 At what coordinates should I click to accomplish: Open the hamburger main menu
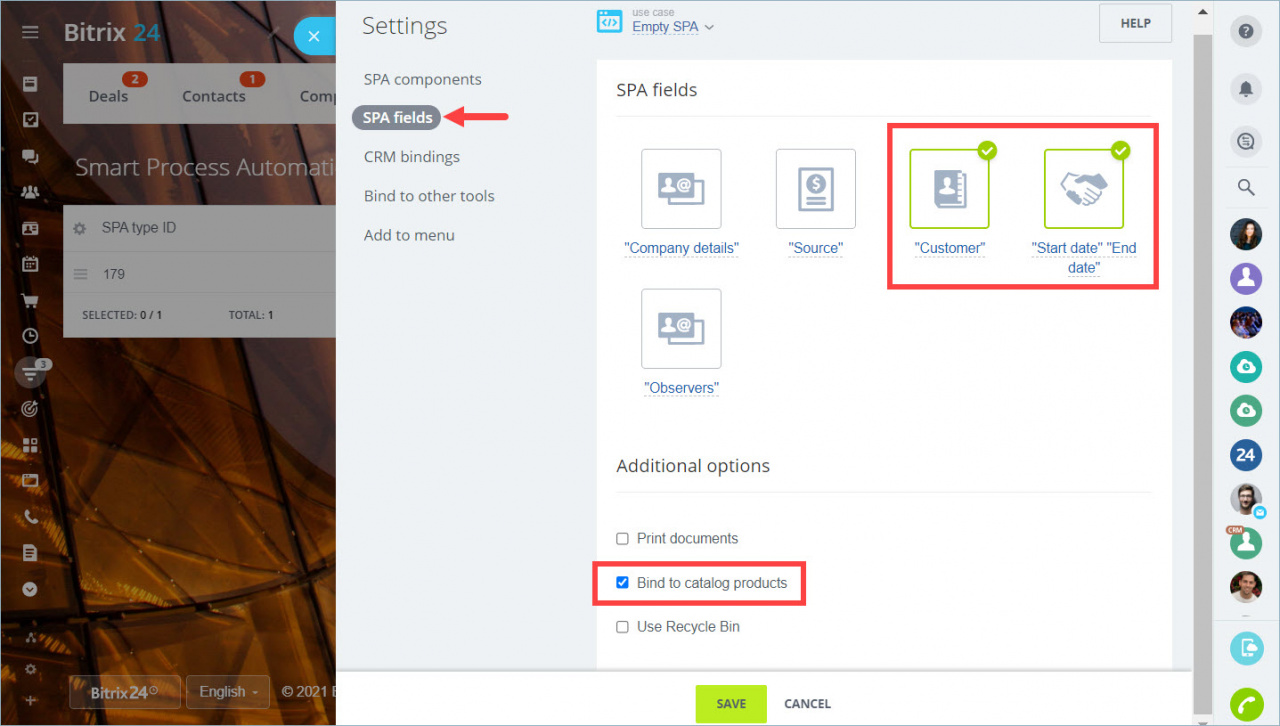30,32
